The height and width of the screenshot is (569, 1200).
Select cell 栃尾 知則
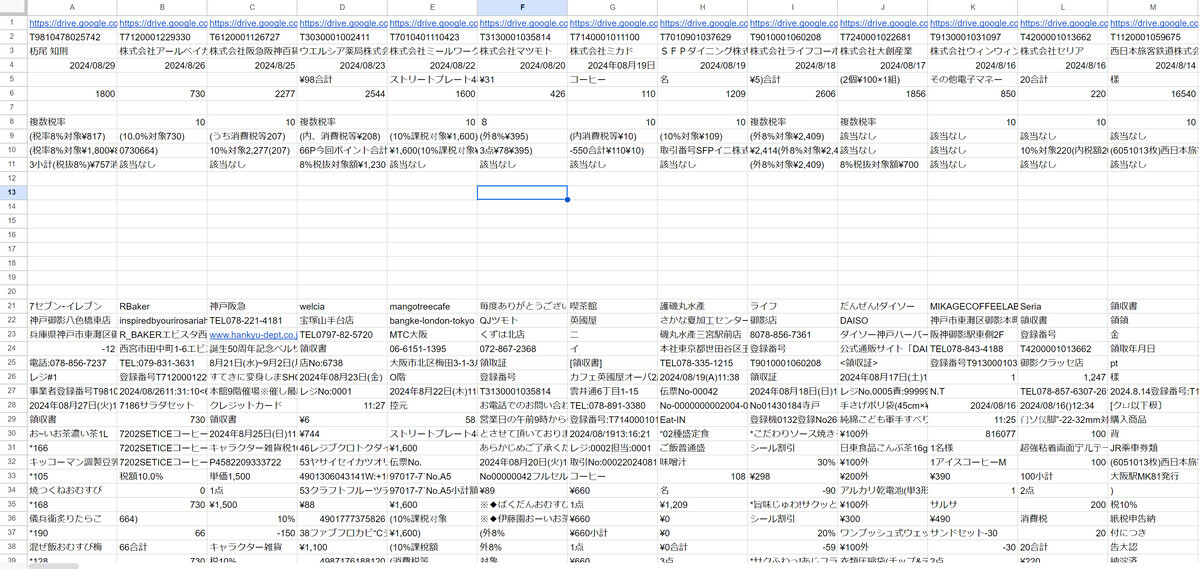(73, 50)
